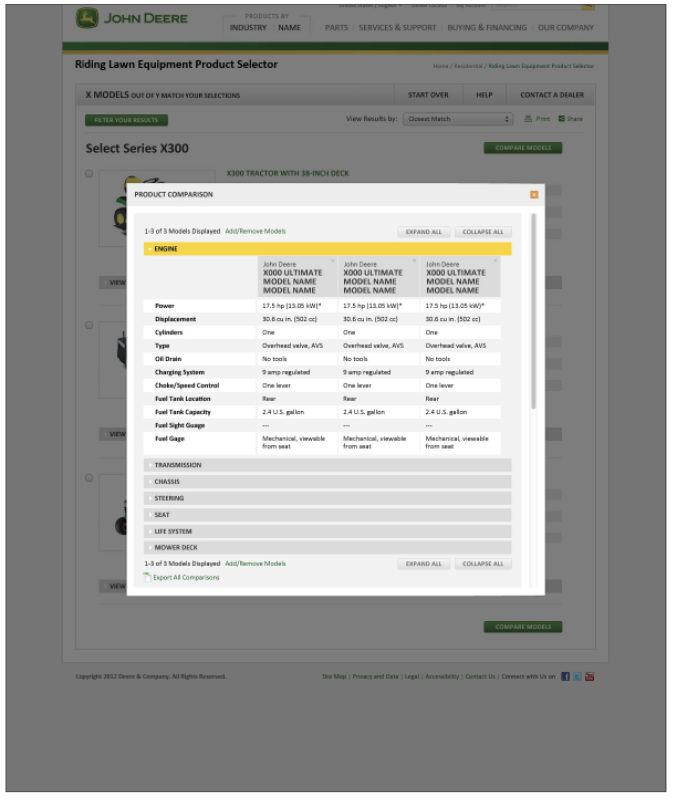674x800 pixels.
Task: Open the Facebook icon in the footer
Action: [565, 677]
